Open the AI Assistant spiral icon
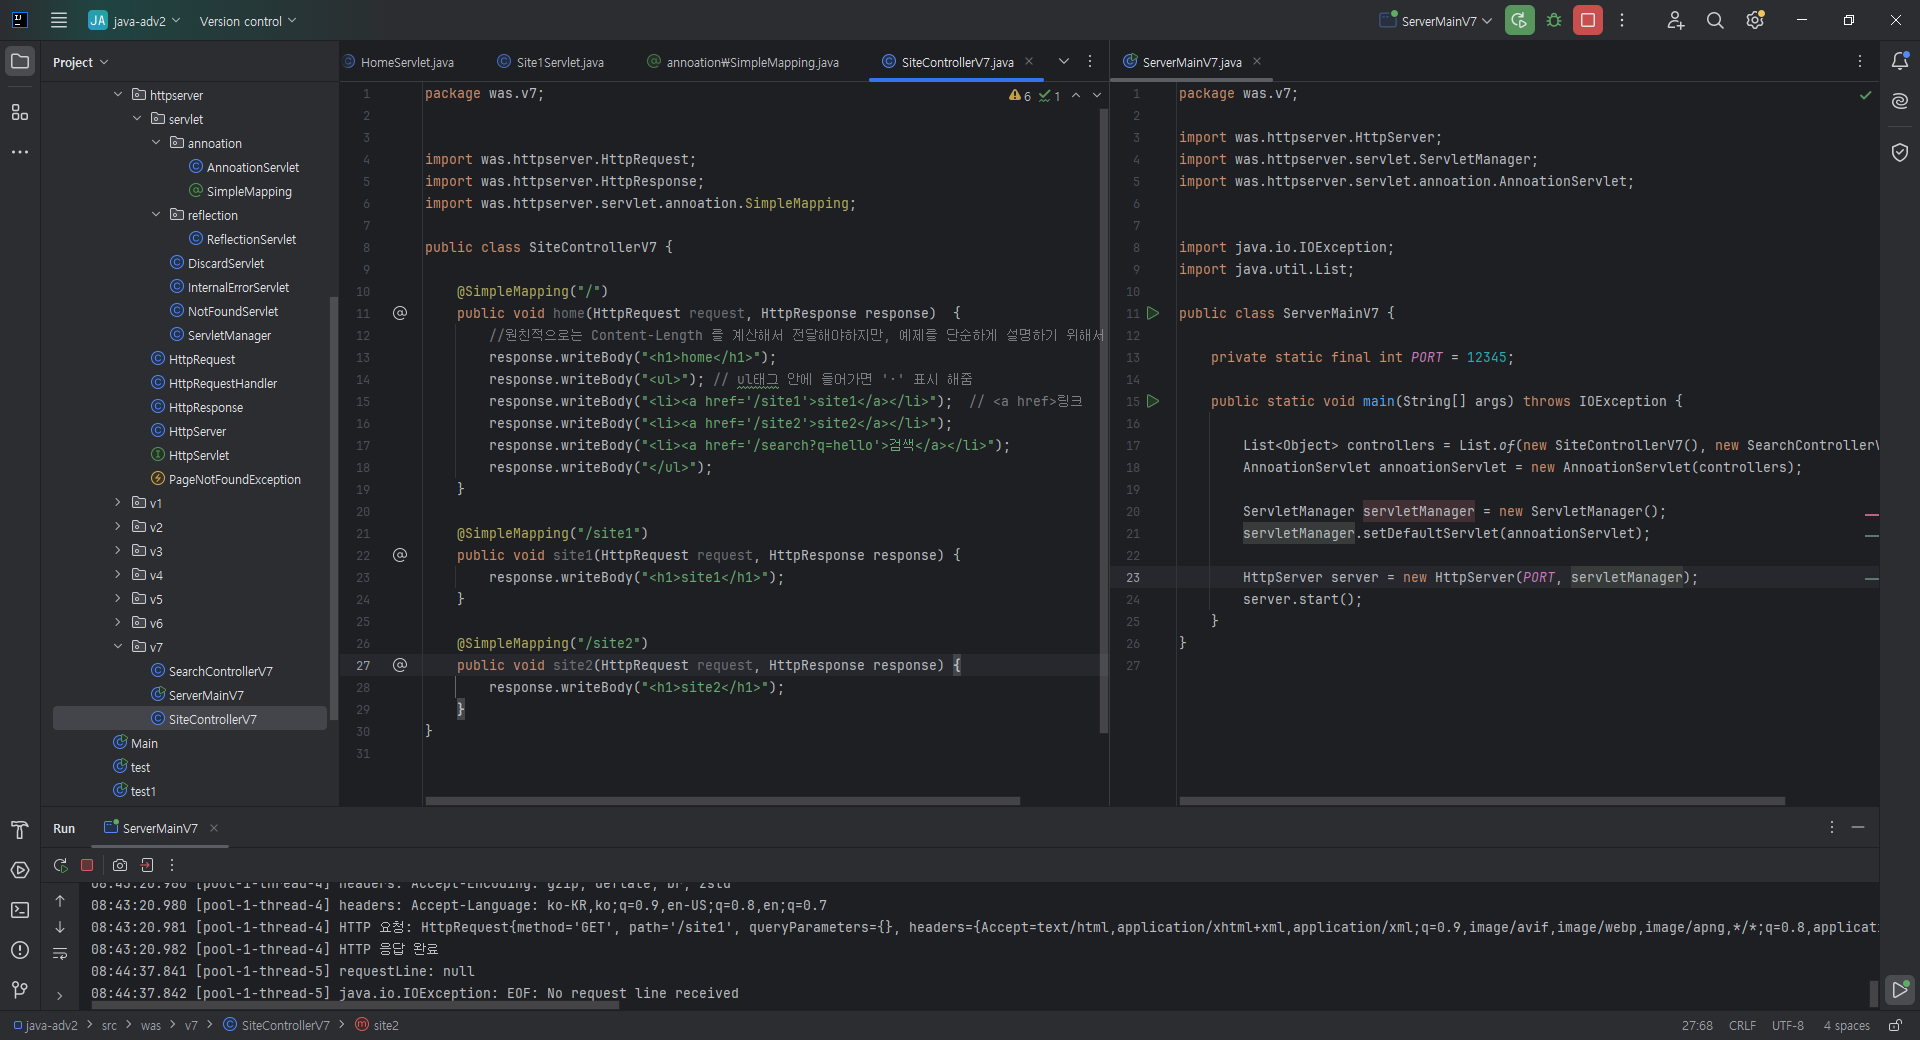The width and height of the screenshot is (1920, 1040). click(x=1900, y=101)
